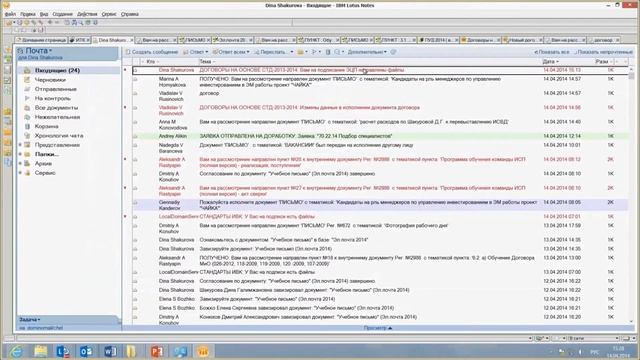Sort by the Тема column header
The image size is (640, 360).
(x=205, y=62)
